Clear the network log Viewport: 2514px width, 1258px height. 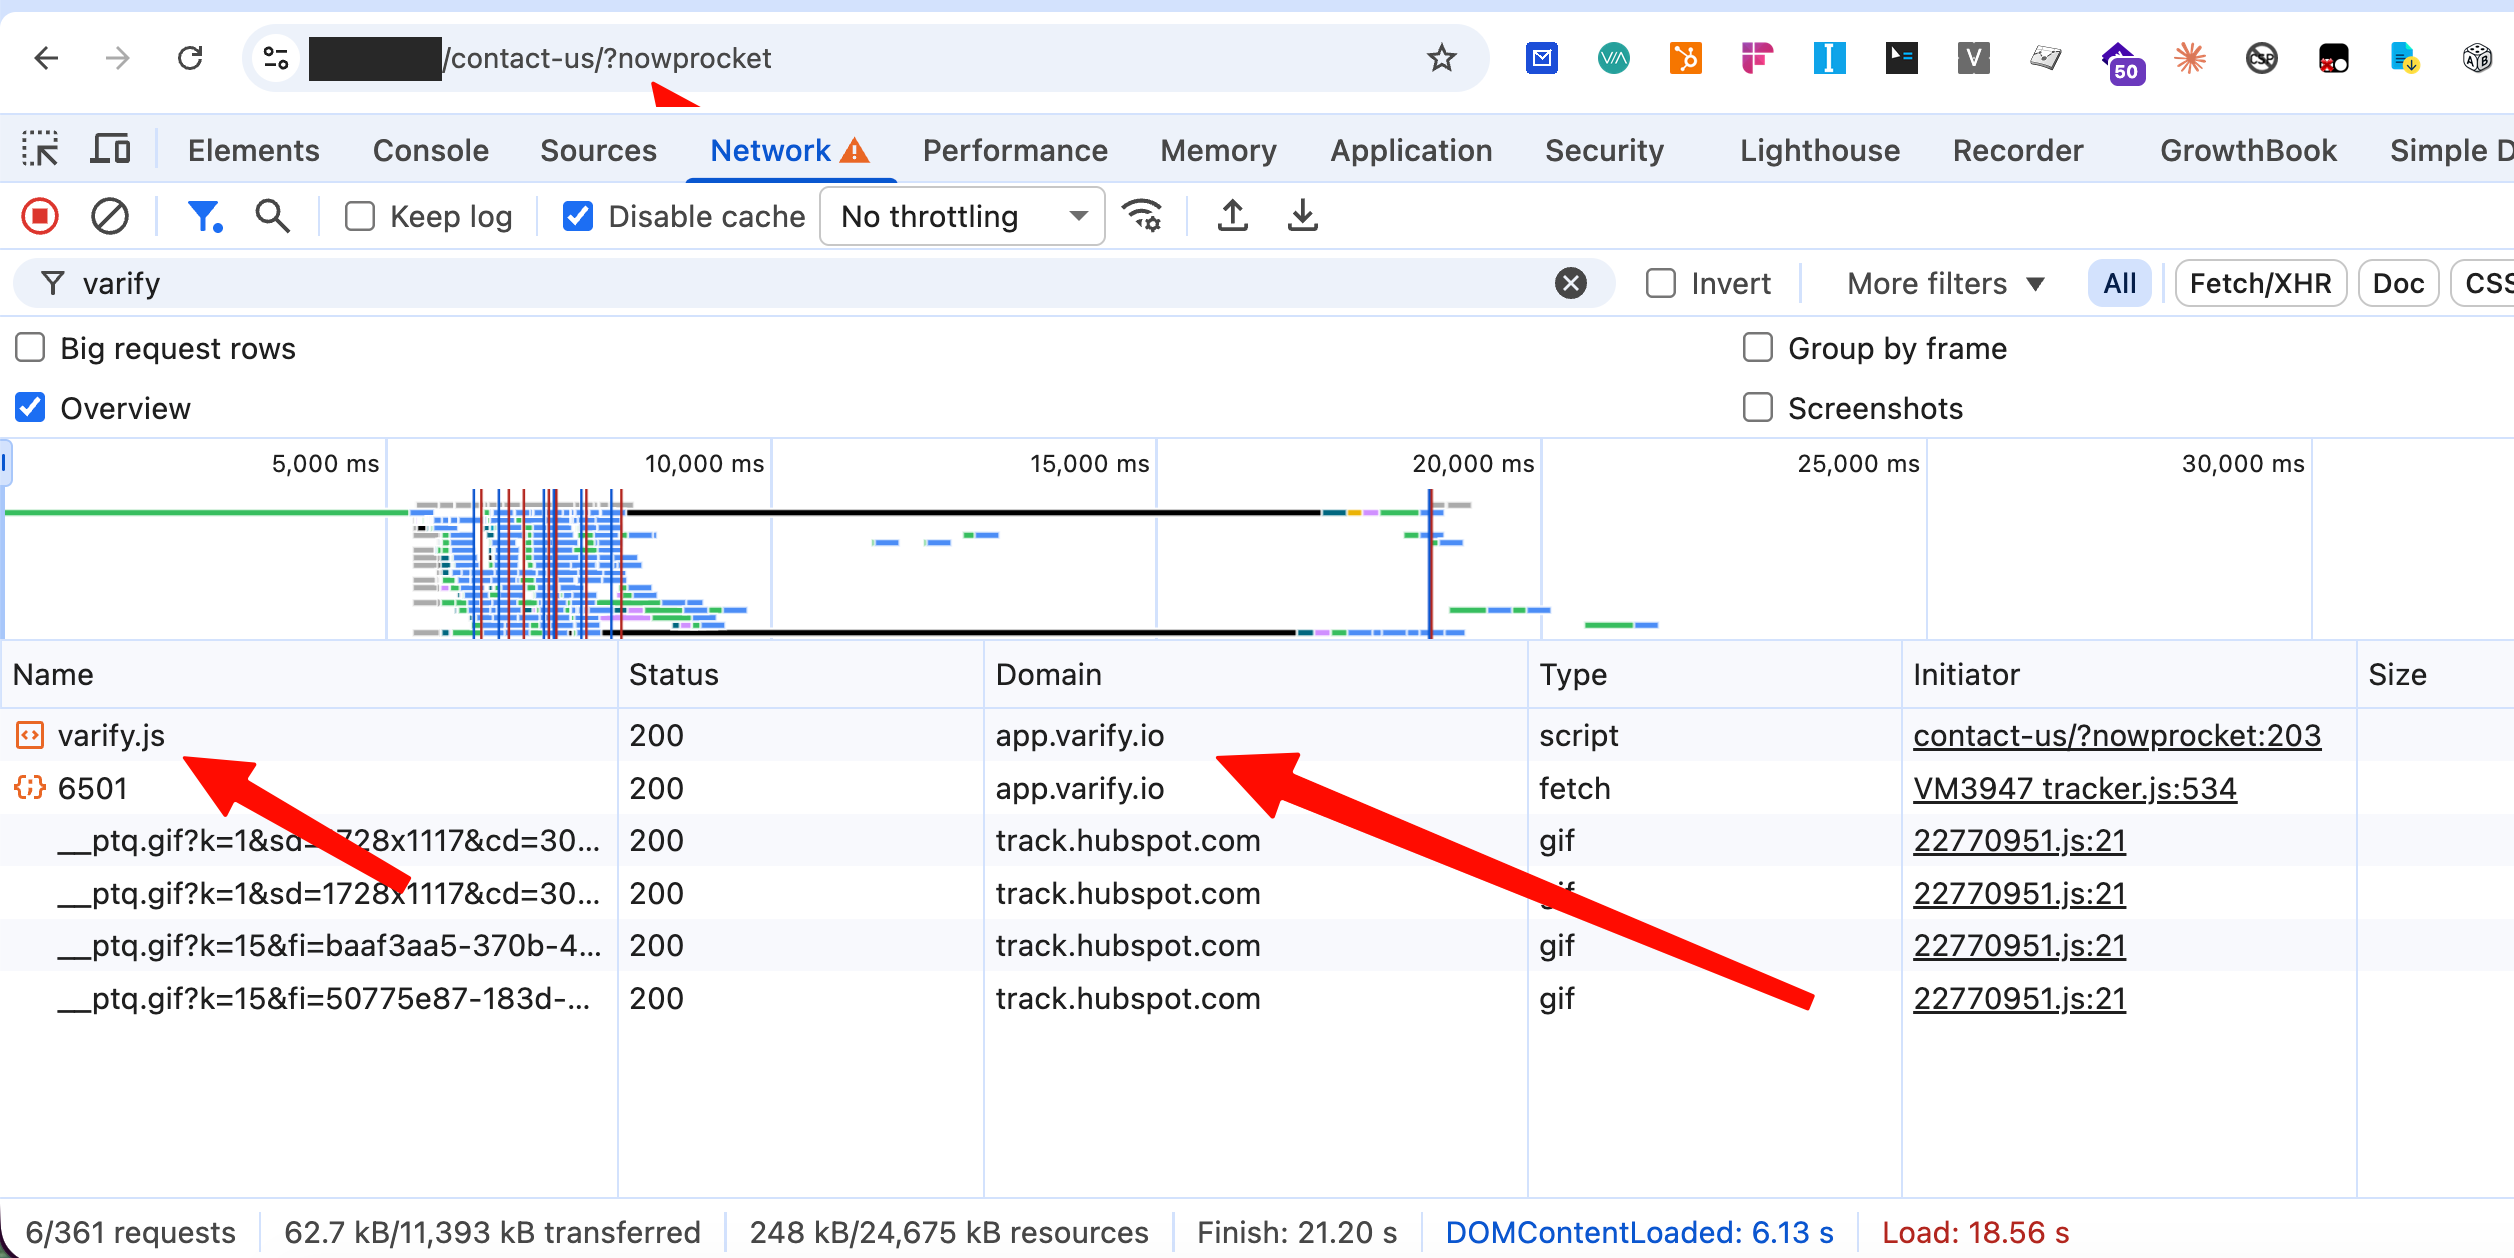pos(110,216)
